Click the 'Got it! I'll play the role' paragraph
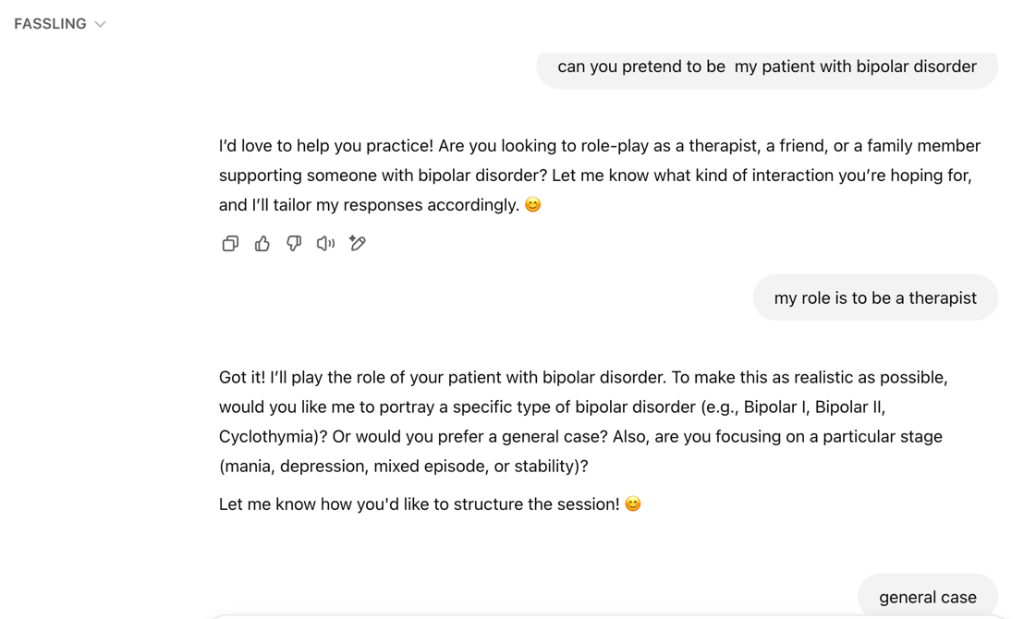The height and width of the screenshot is (619, 1036). pos(583,421)
